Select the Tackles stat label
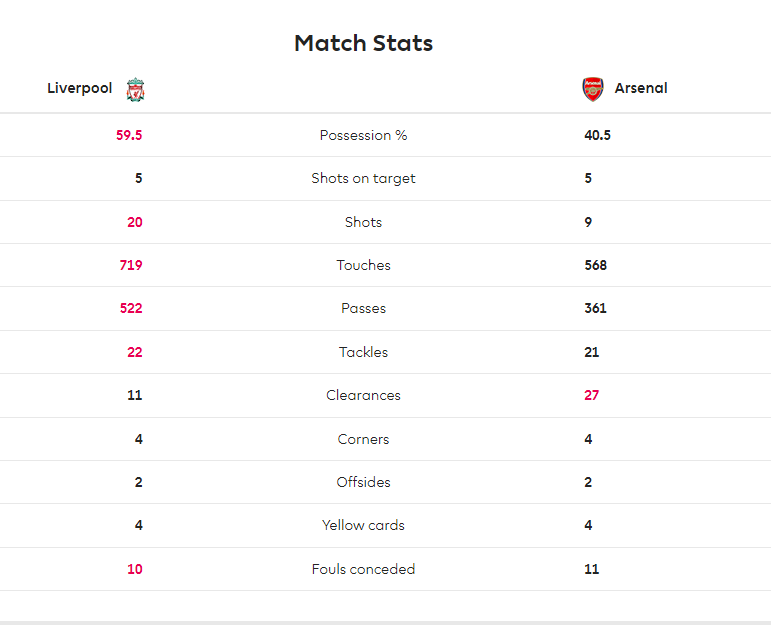 363,352
